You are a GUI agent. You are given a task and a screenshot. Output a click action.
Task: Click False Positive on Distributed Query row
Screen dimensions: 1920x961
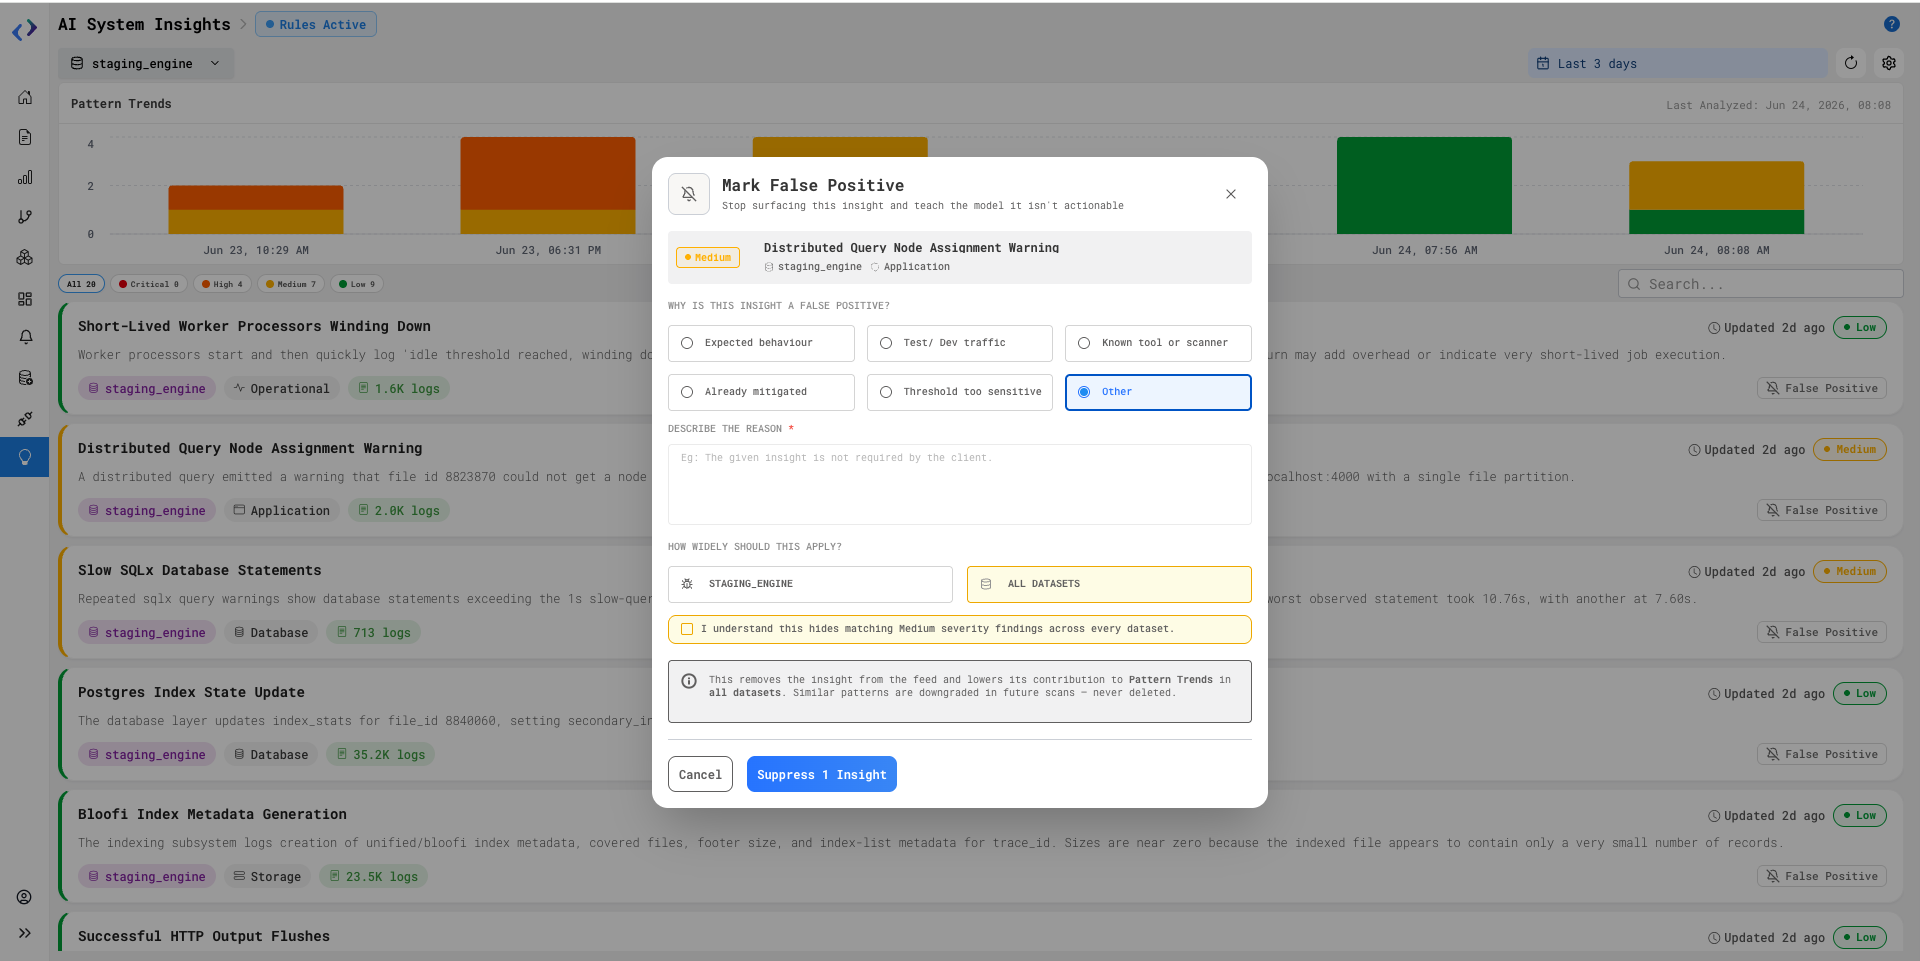point(1822,510)
